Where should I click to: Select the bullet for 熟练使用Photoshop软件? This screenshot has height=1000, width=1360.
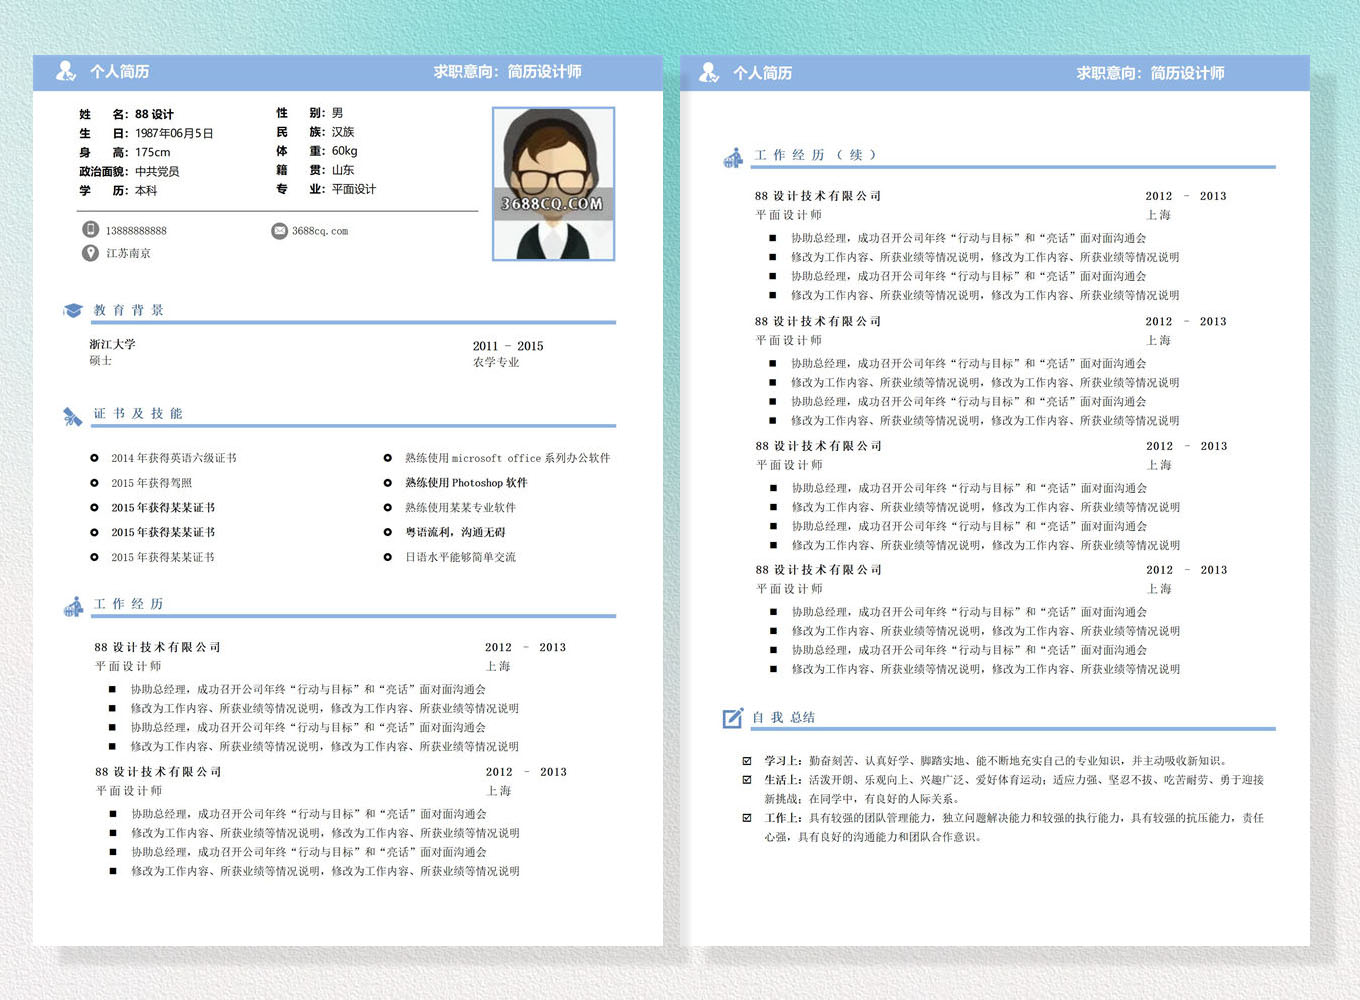(388, 483)
